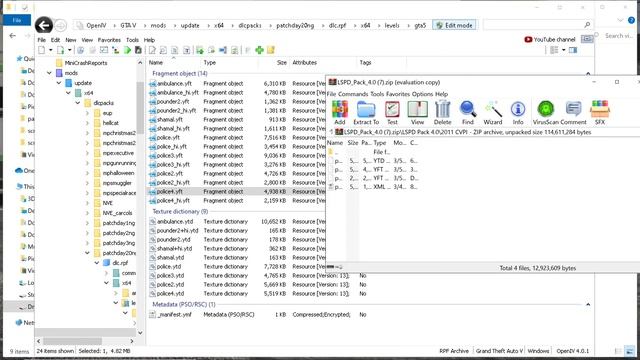This screenshot has width=640, height=360.
Task: Select _manifest.ymf metadata file
Action: (170, 314)
